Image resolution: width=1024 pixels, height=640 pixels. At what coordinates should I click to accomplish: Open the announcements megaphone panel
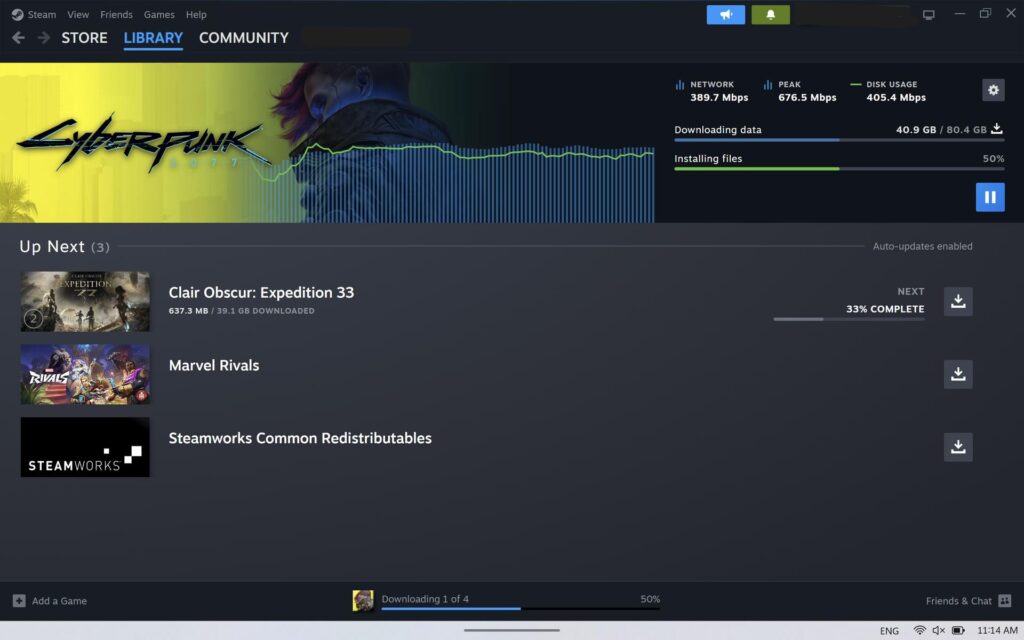(x=725, y=13)
